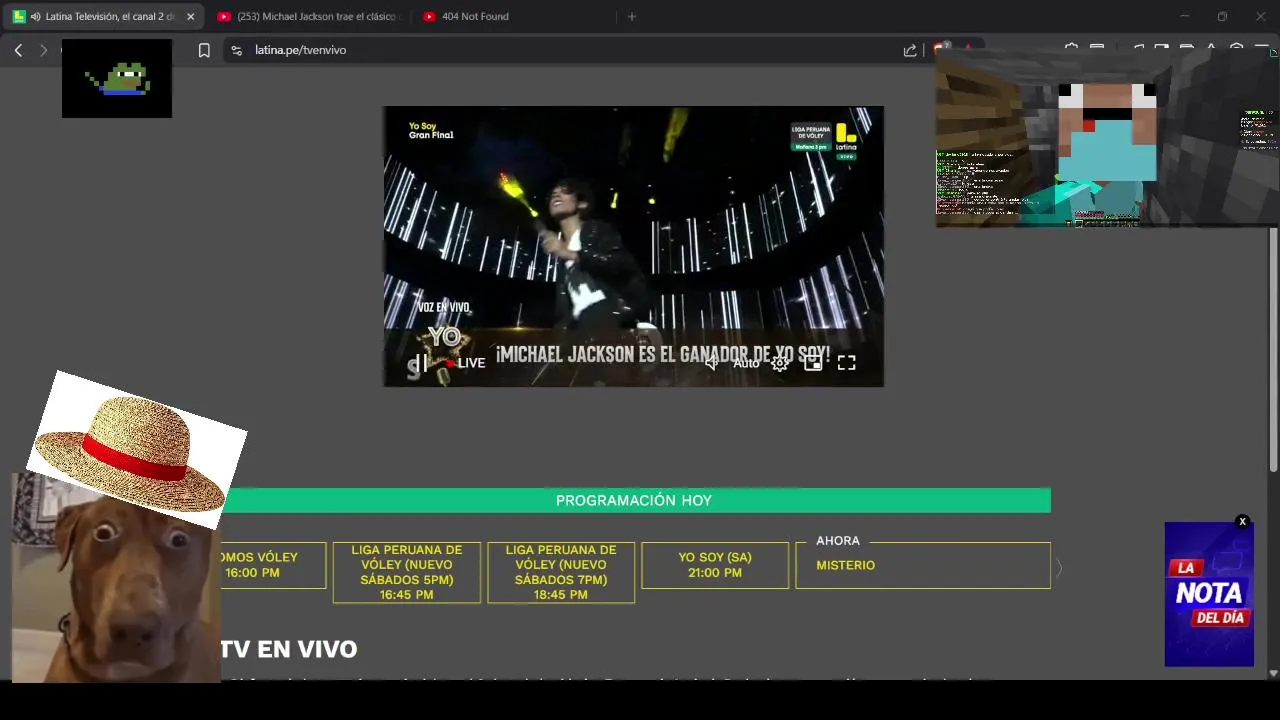Enter fullscreen on the video player
Viewport: 1280px width, 720px height.
coord(846,363)
